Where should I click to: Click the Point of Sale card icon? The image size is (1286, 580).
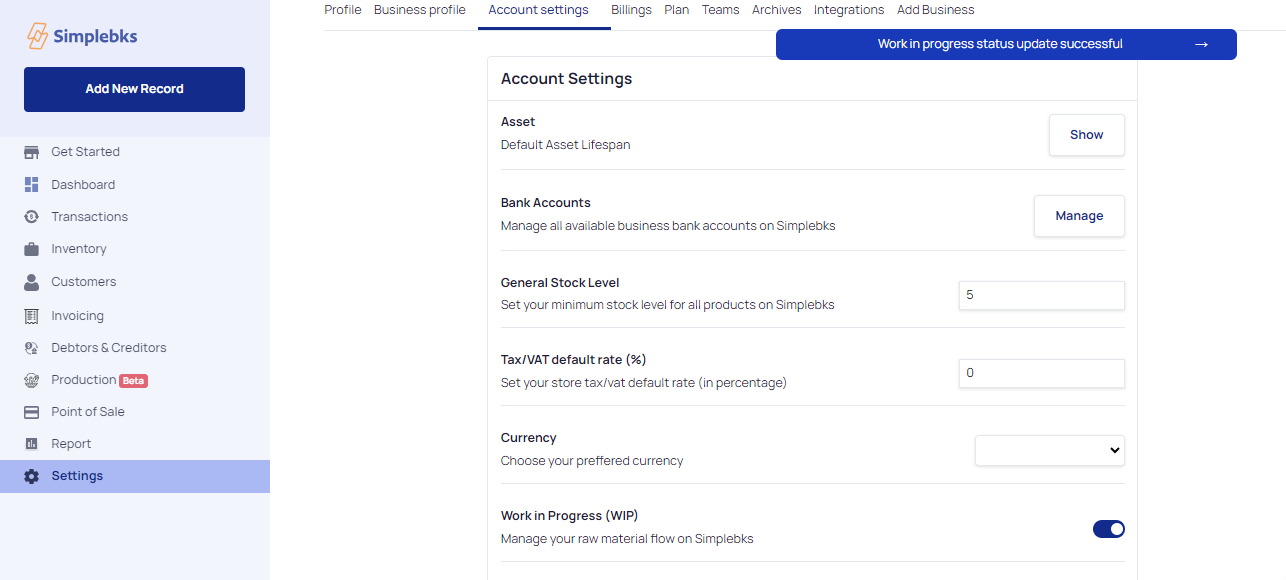coord(32,412)
